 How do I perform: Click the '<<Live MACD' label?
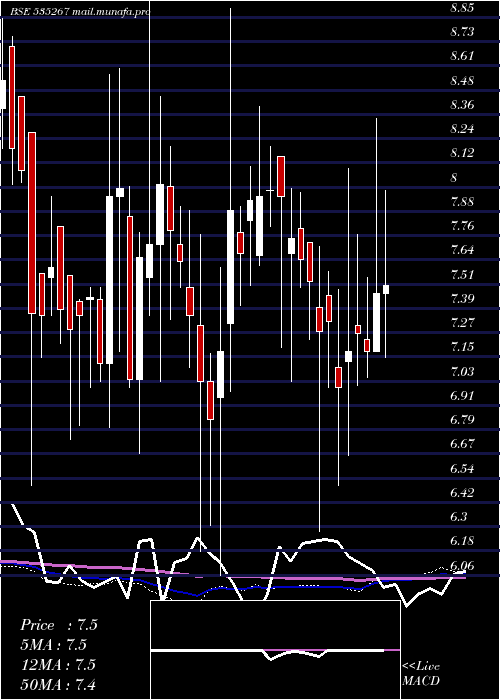(x=421, y=673)
